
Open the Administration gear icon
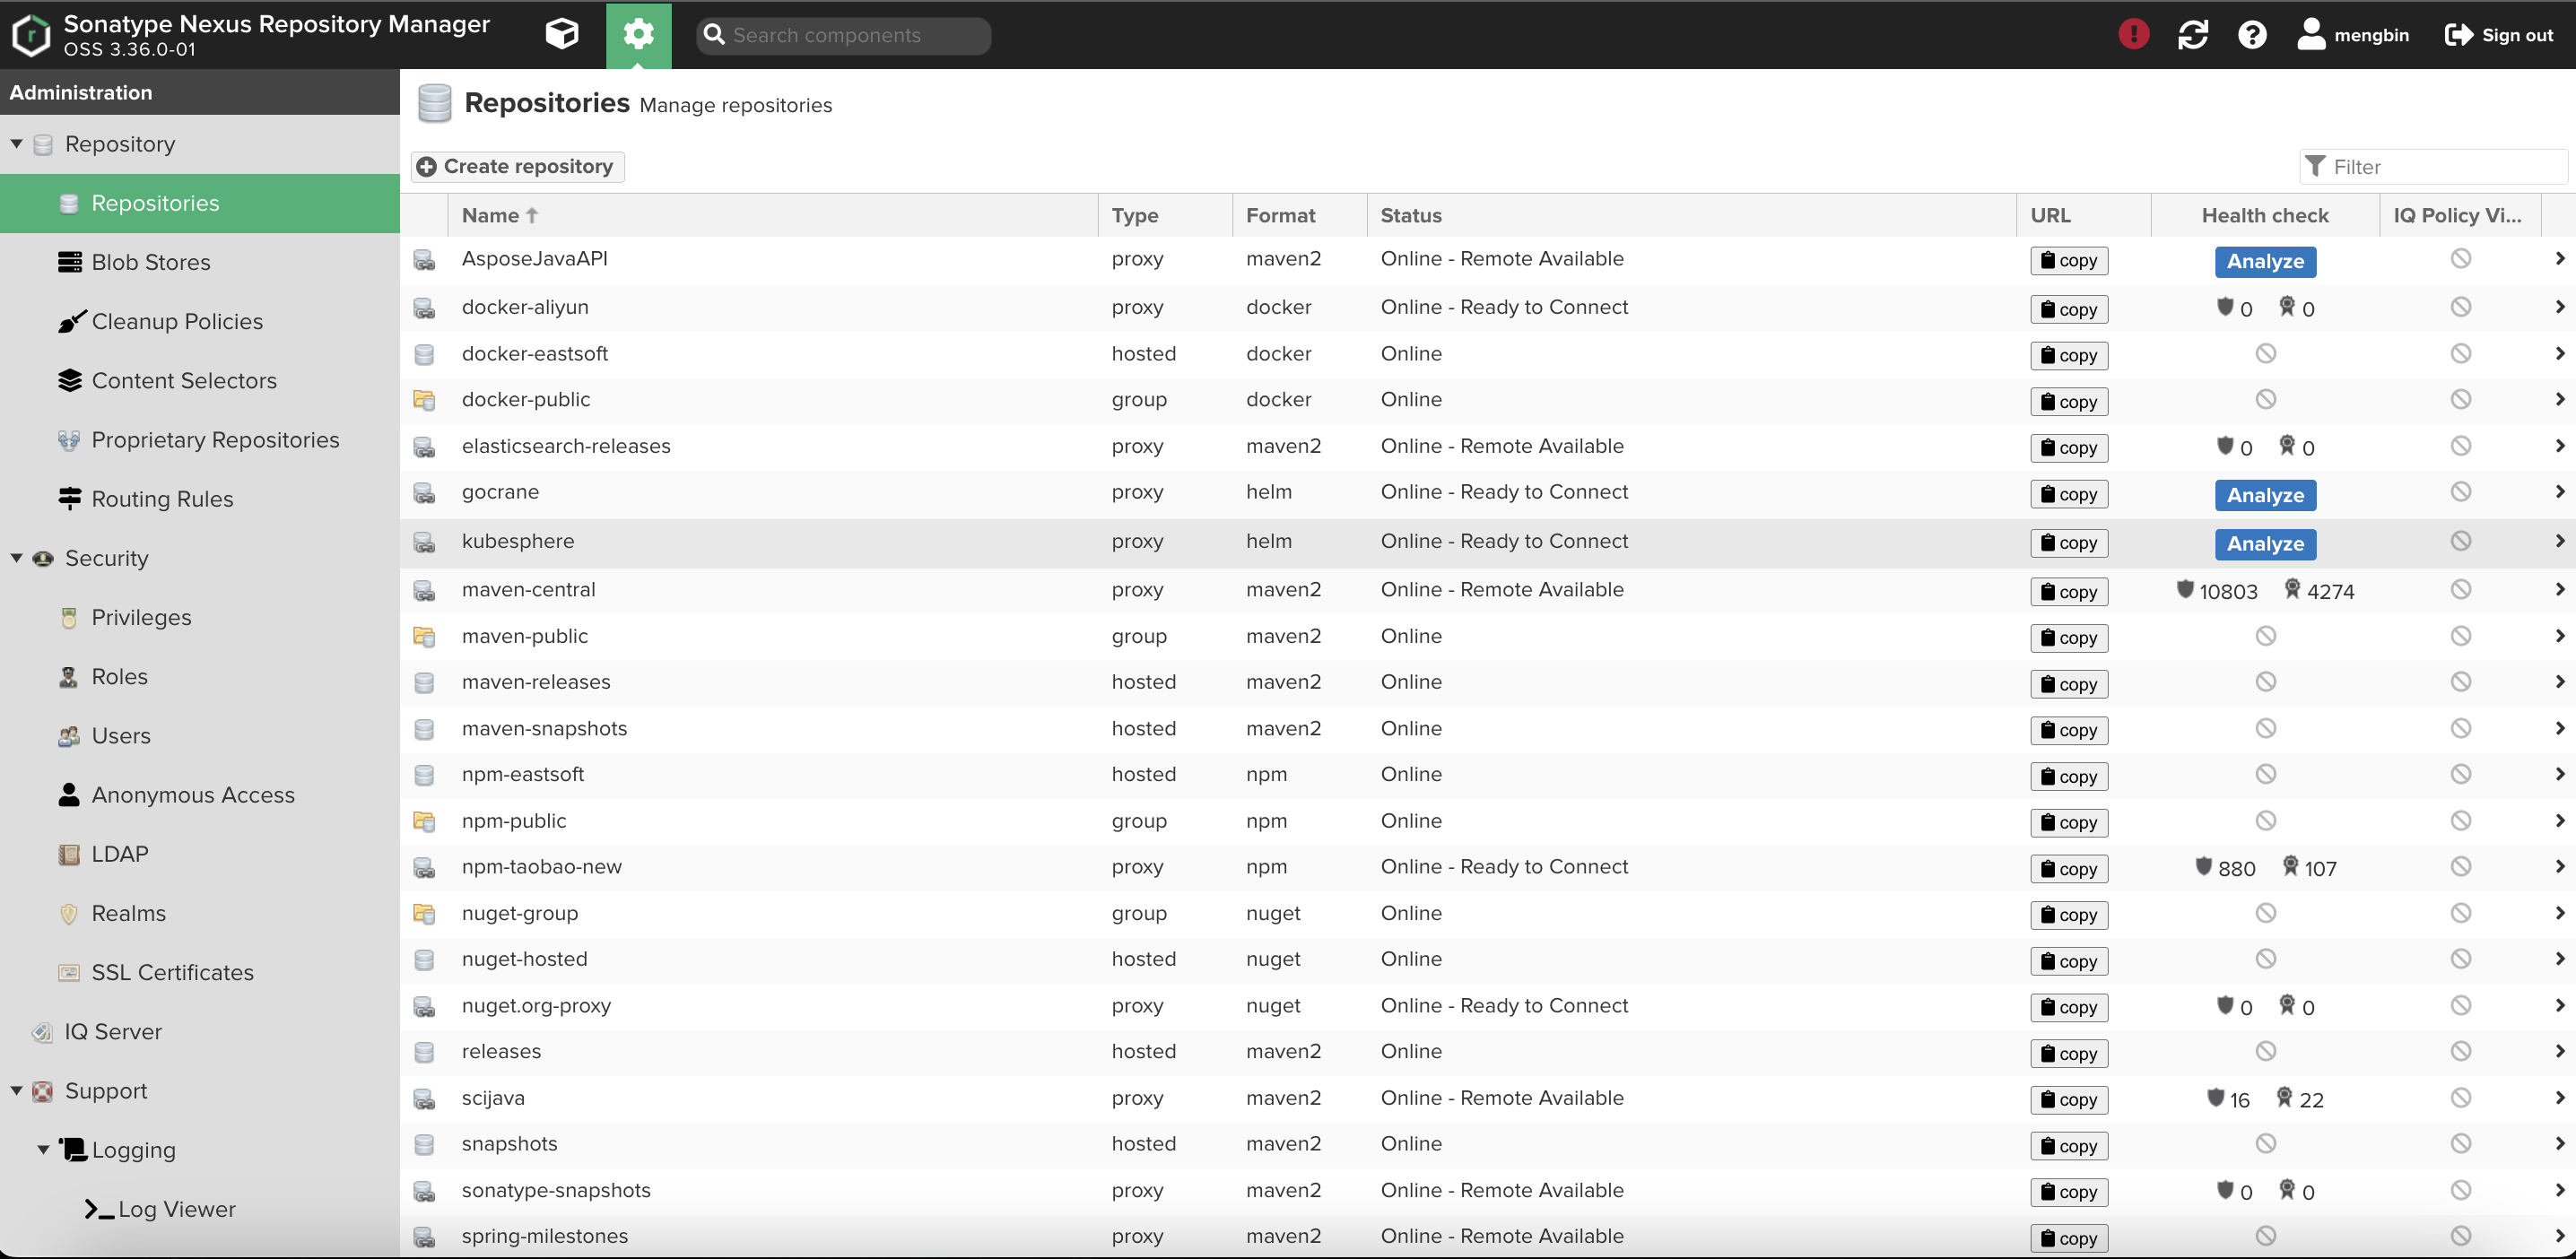(x=638, y=35)
